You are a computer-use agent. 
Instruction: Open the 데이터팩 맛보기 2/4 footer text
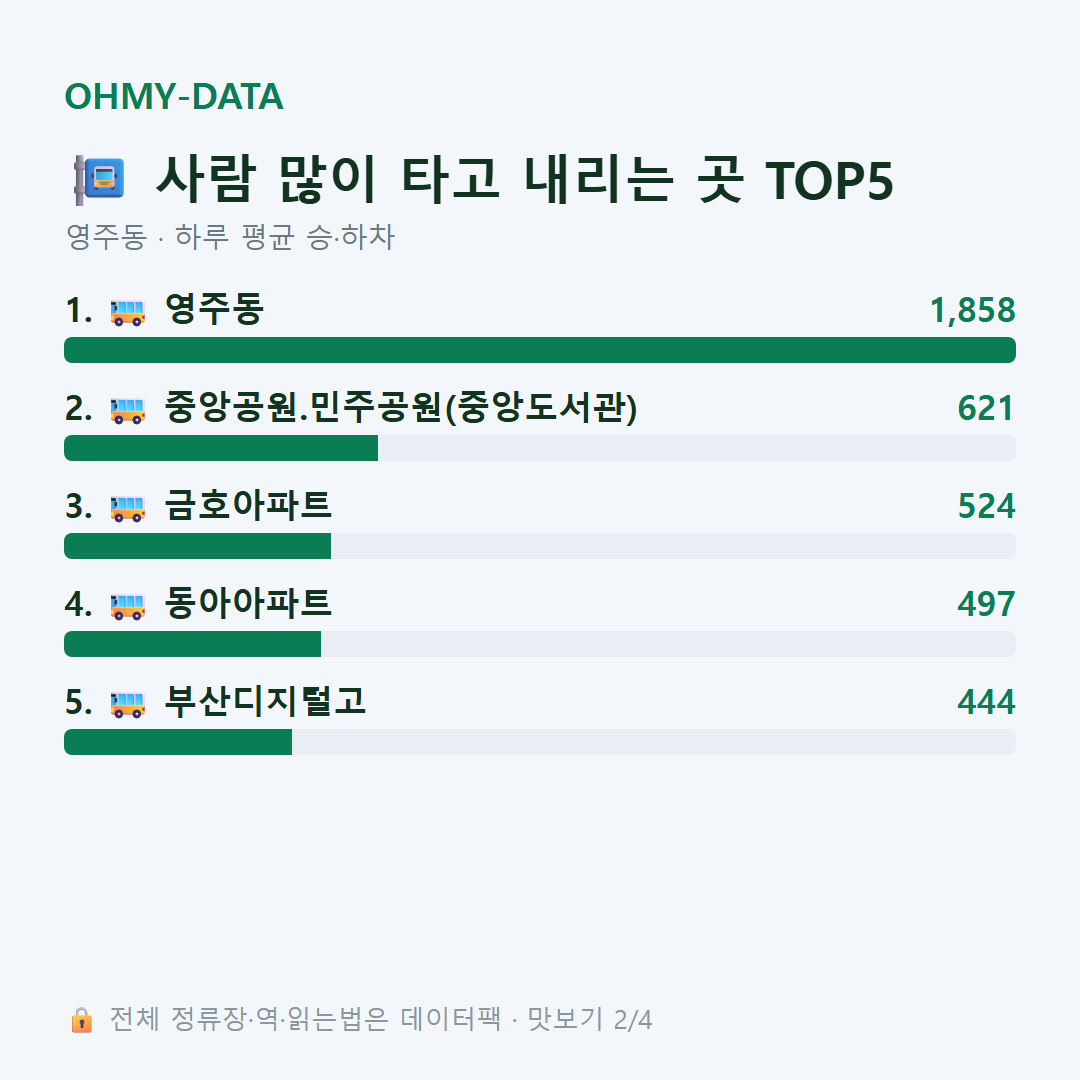[381, 1019]
